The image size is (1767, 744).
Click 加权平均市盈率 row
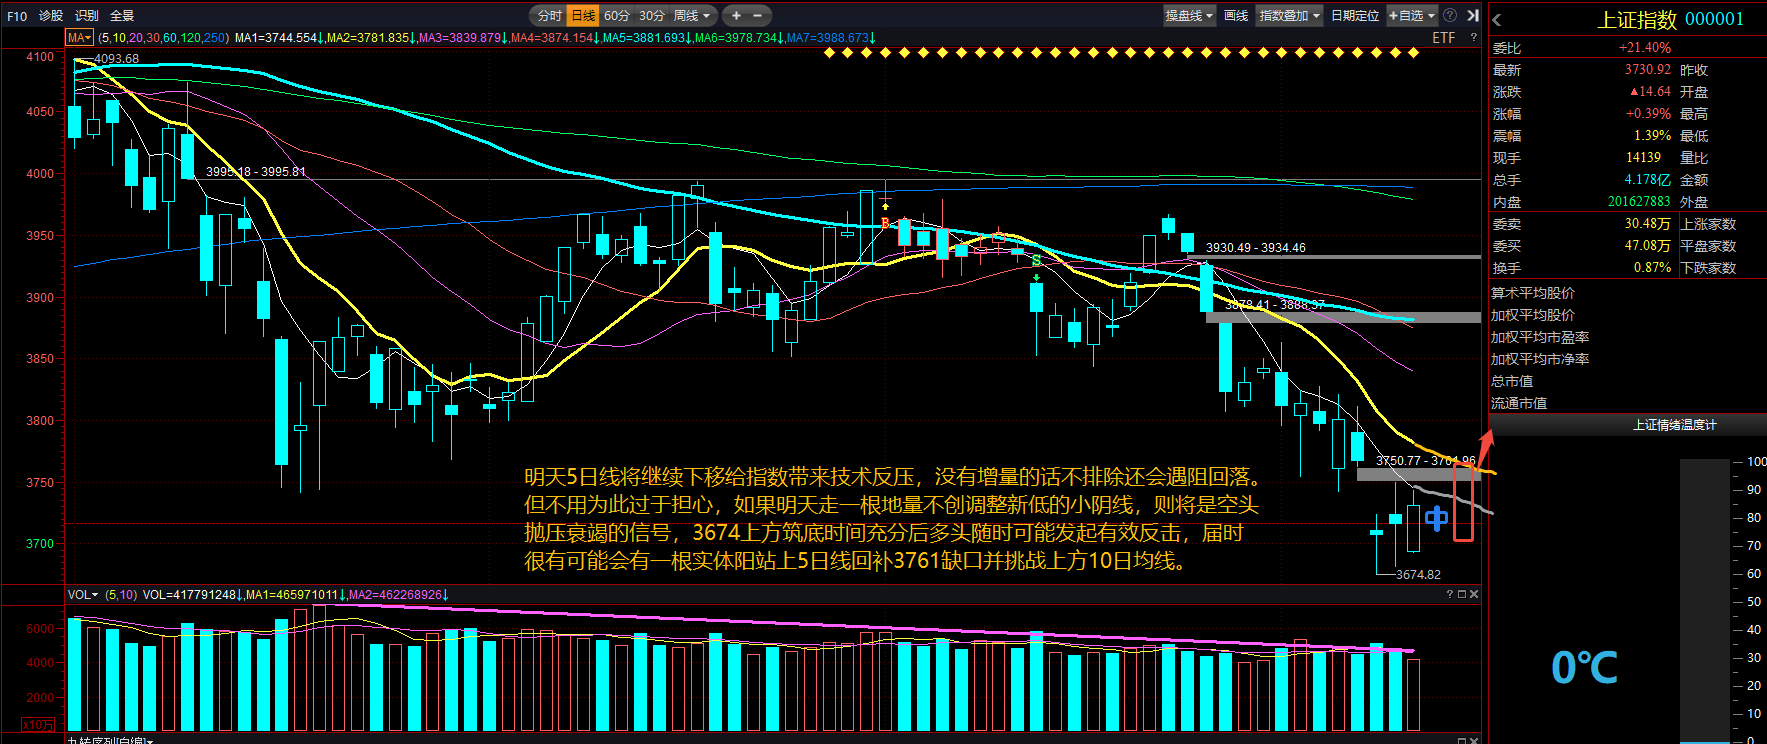[1540, 337]
